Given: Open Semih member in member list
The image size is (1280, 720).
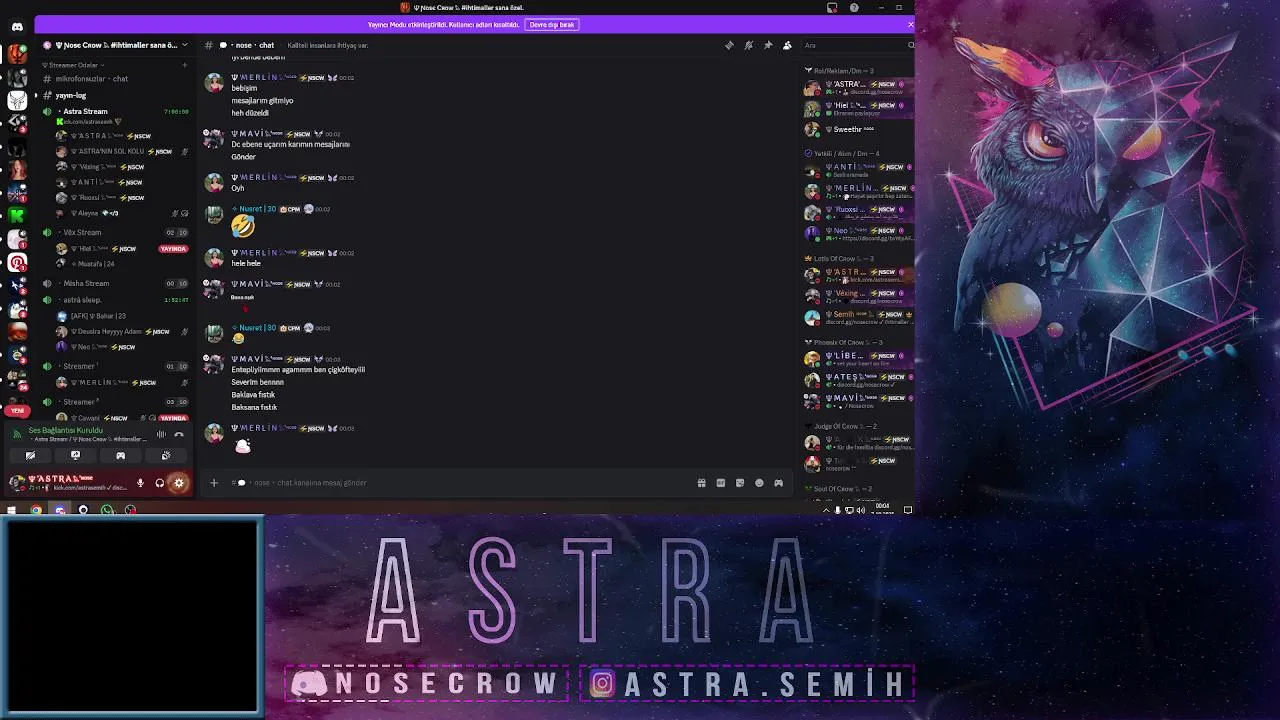Looking at the screenshot, I should (858, 317).
